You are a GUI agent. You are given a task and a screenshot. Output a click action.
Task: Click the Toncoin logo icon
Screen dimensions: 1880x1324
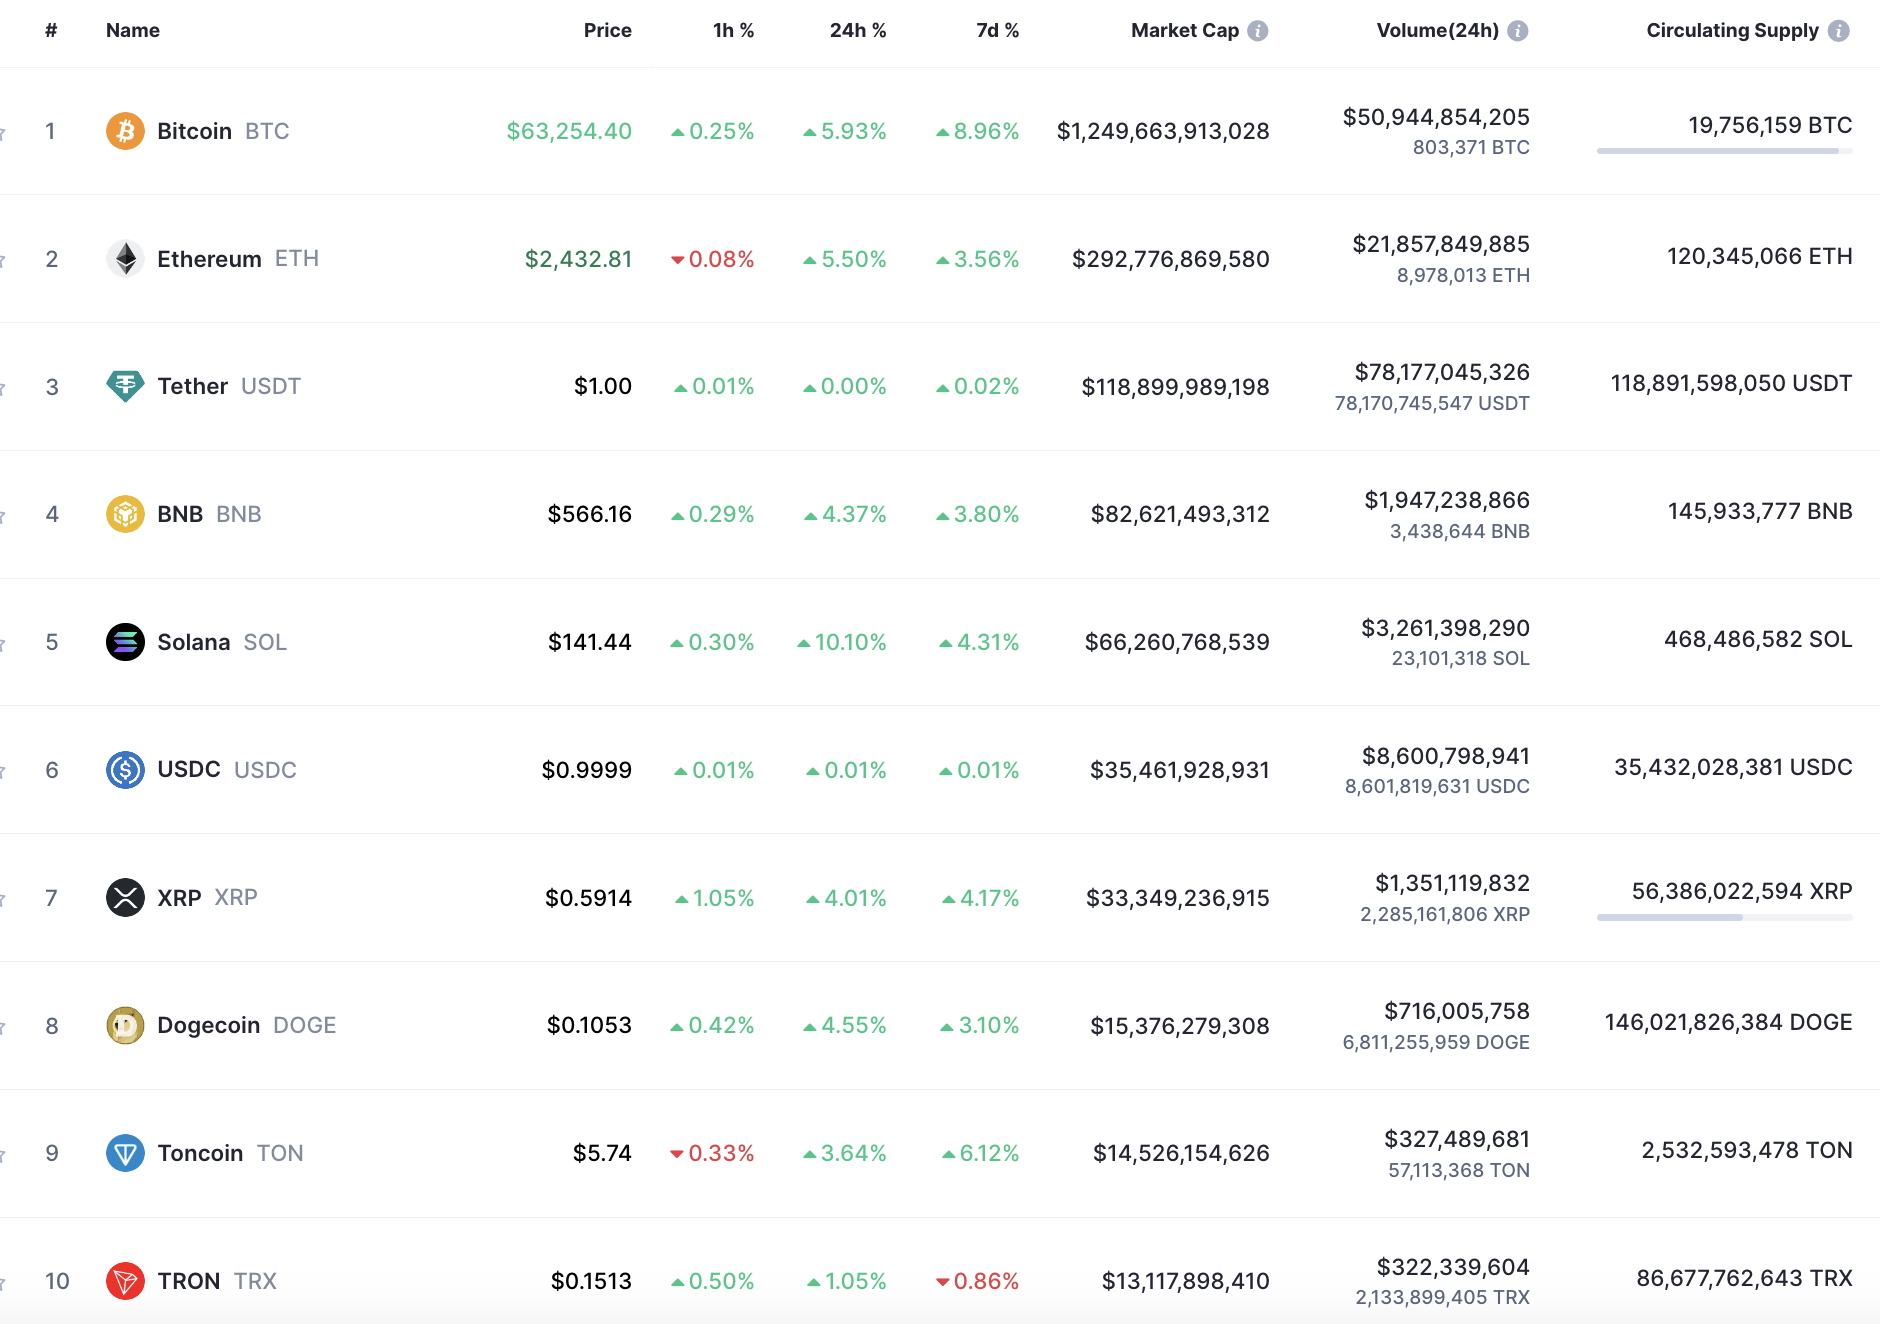125,1153
